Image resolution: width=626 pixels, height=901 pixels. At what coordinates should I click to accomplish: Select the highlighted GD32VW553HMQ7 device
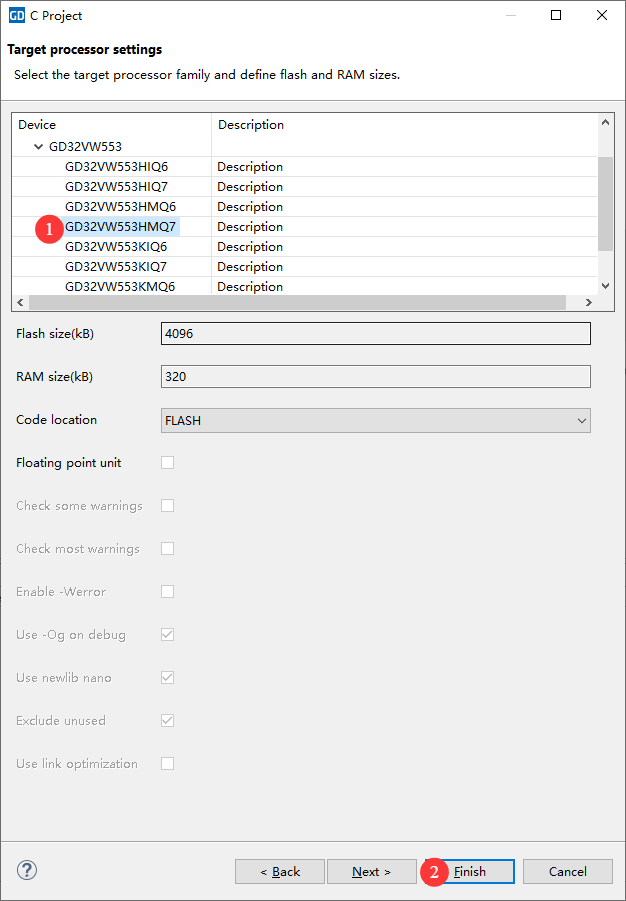pyautogui.click(x=120, y=227)
